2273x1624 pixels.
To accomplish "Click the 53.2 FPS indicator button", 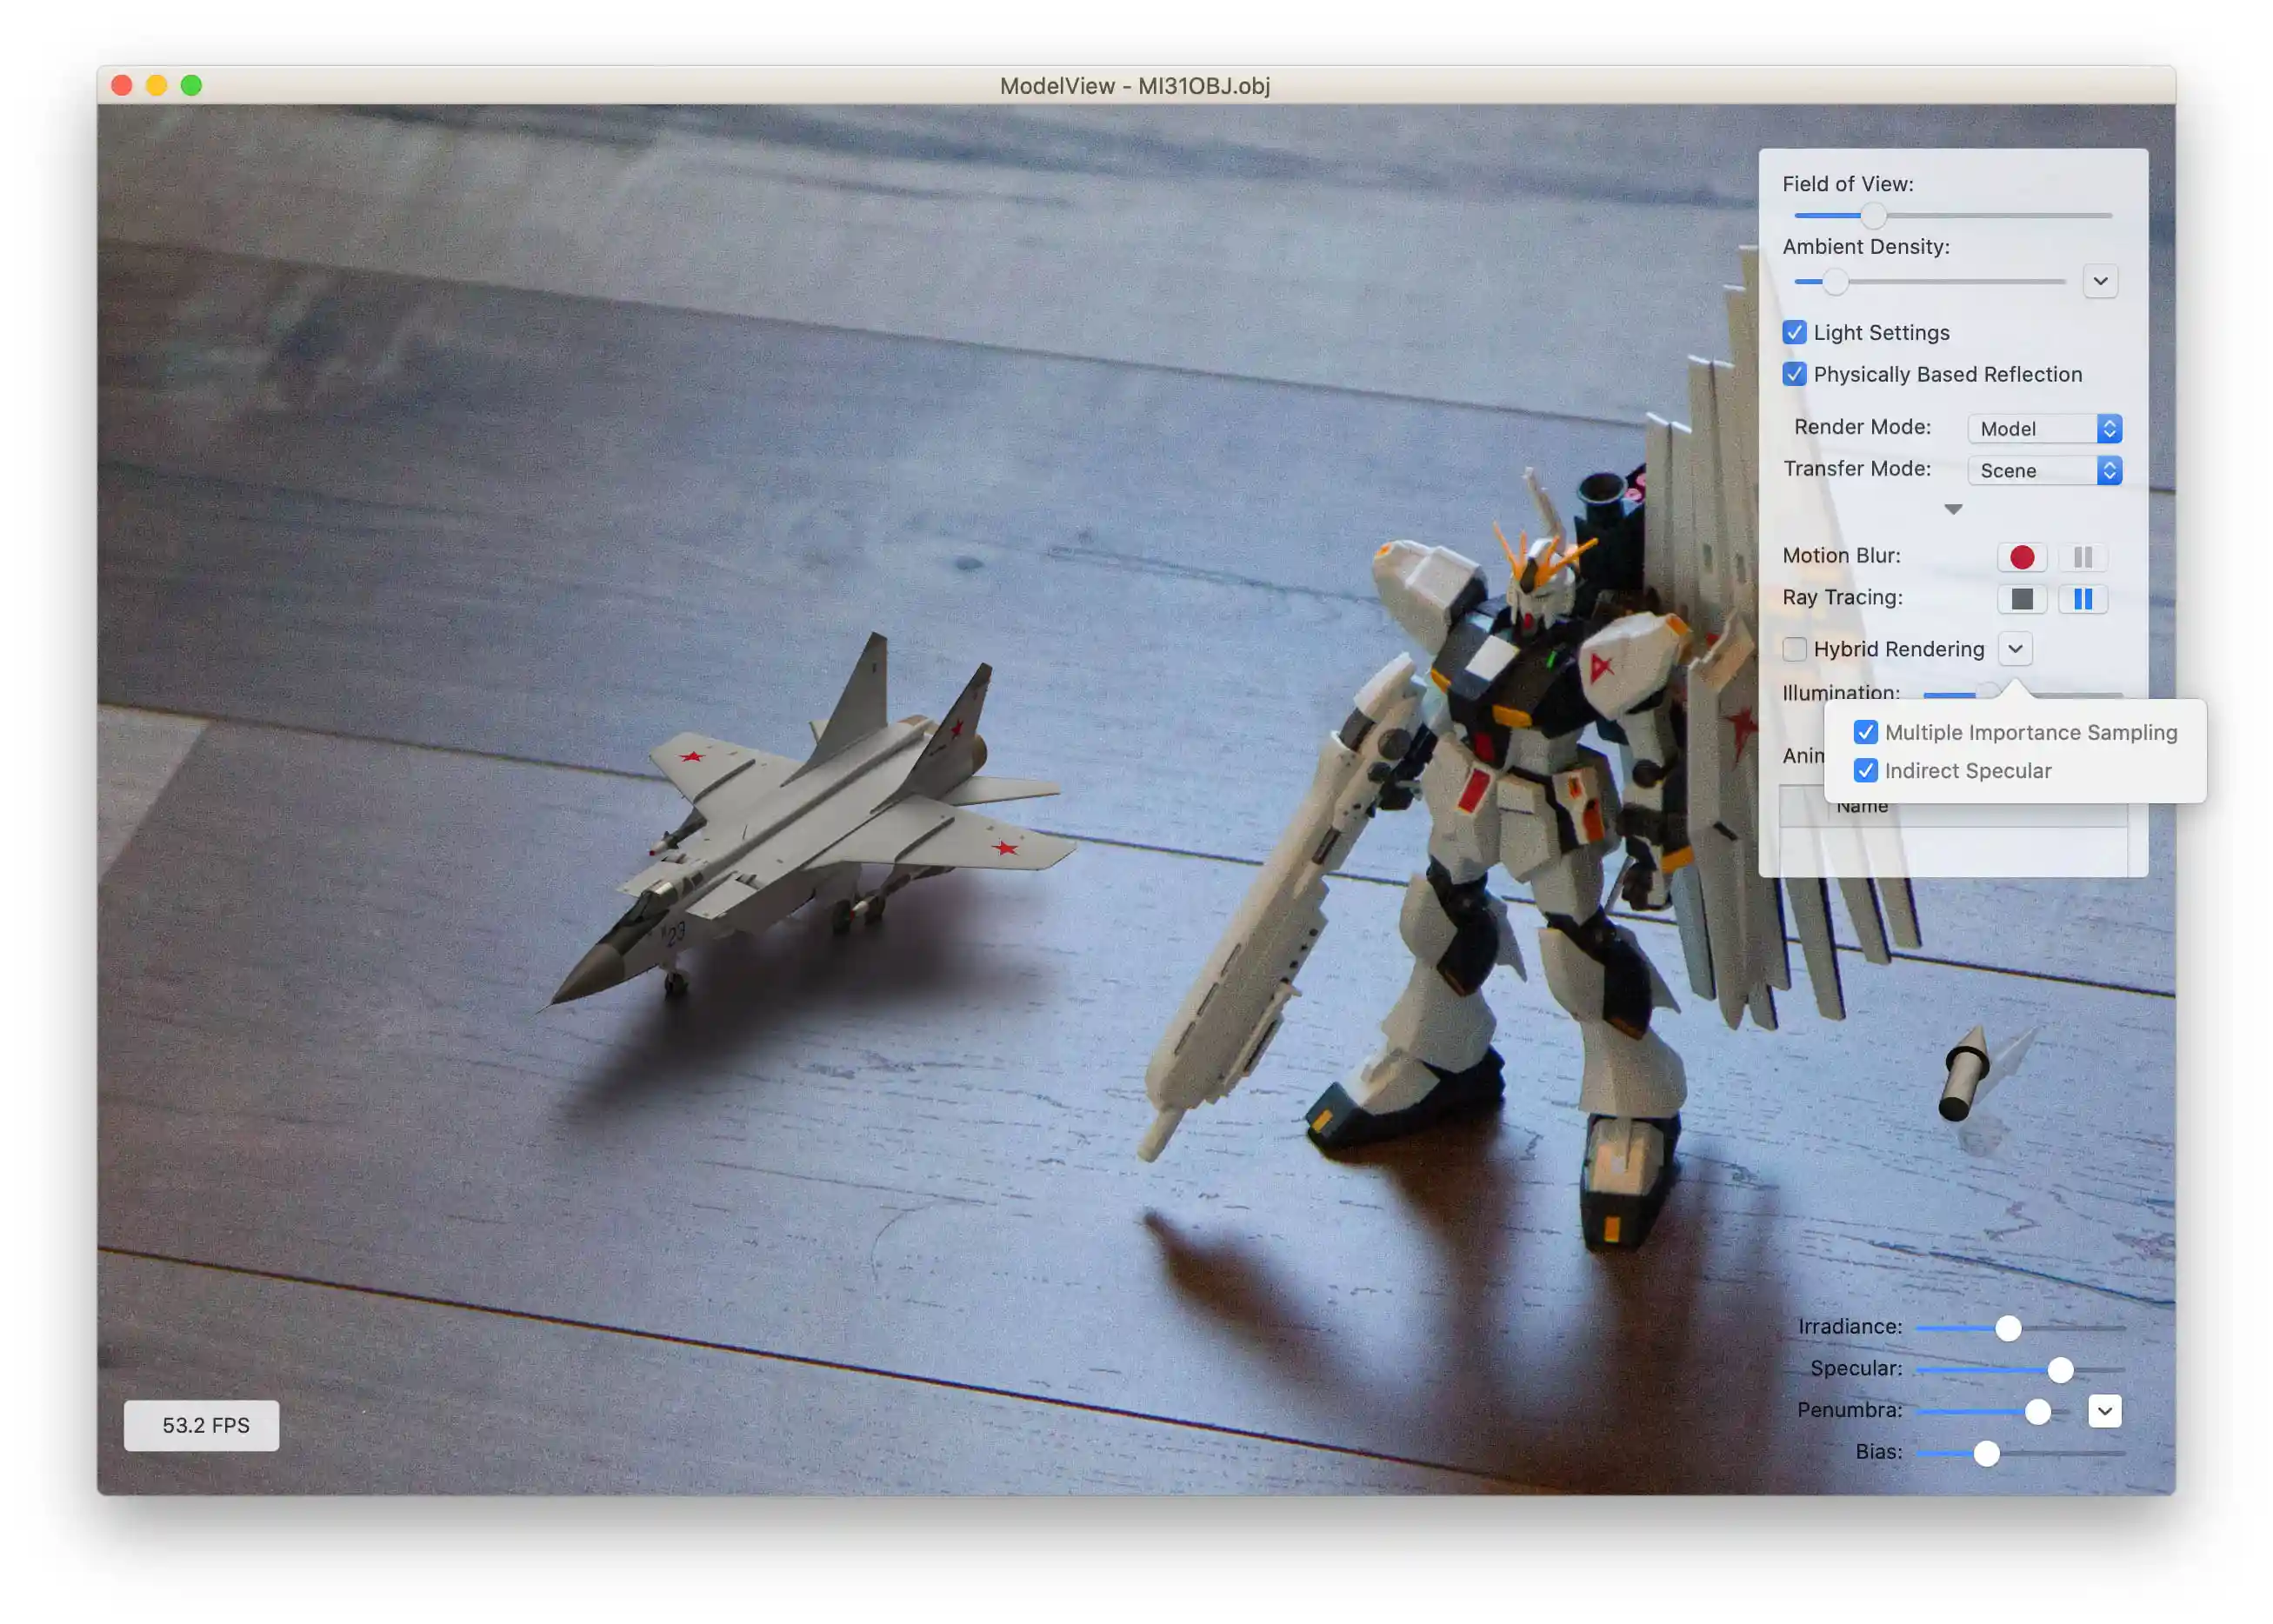I will [x=201, y=1425].
